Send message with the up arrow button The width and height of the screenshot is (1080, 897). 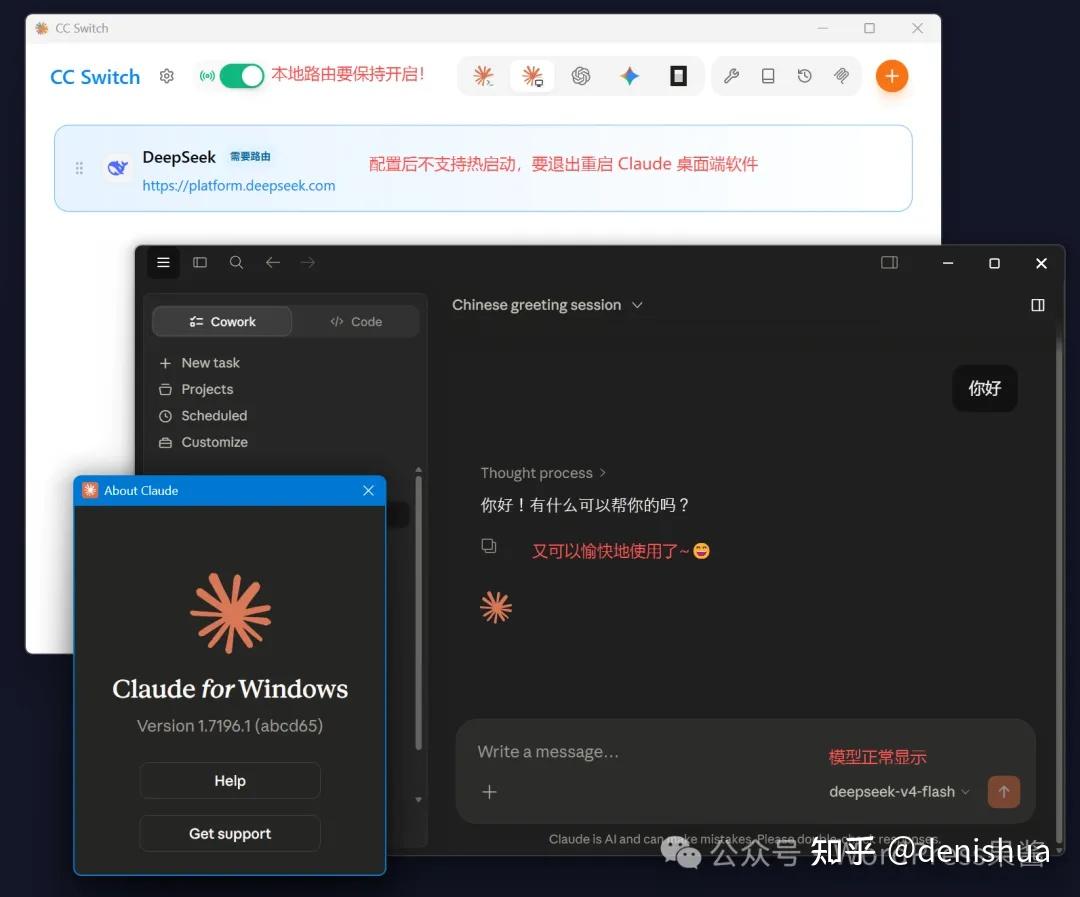point(1004,792)
